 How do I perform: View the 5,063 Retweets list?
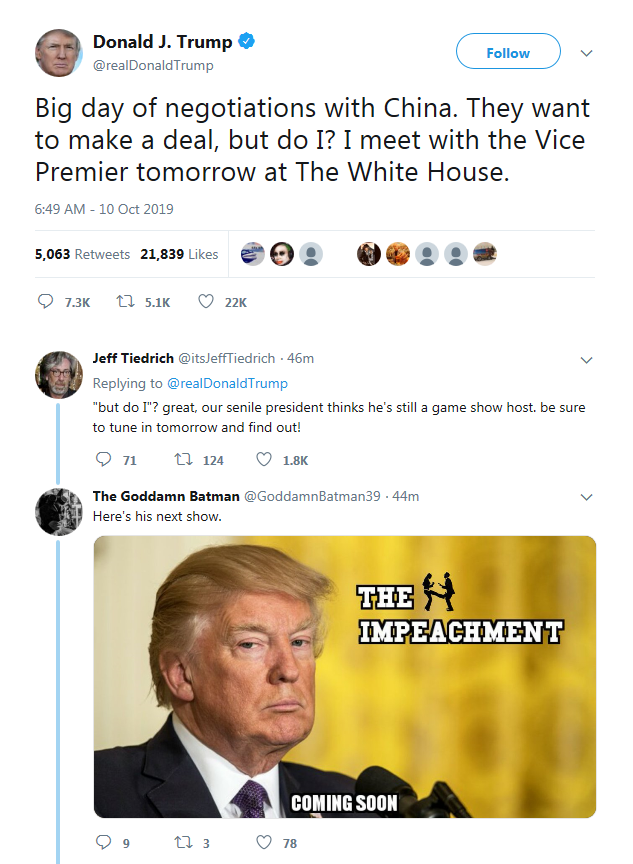click(x=82, y=254)
